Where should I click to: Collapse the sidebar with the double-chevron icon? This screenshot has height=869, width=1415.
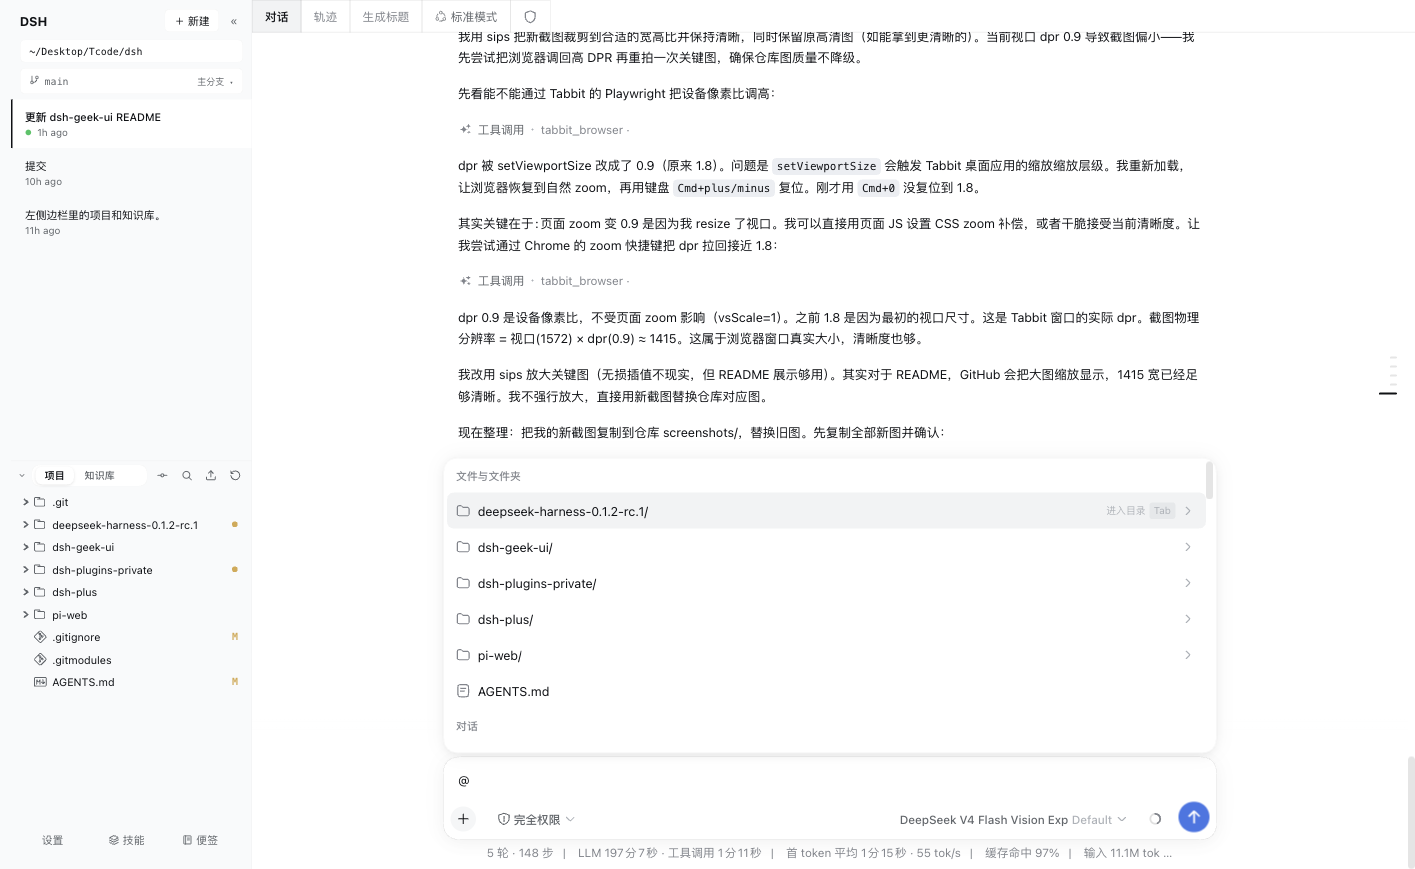[234, 21]
